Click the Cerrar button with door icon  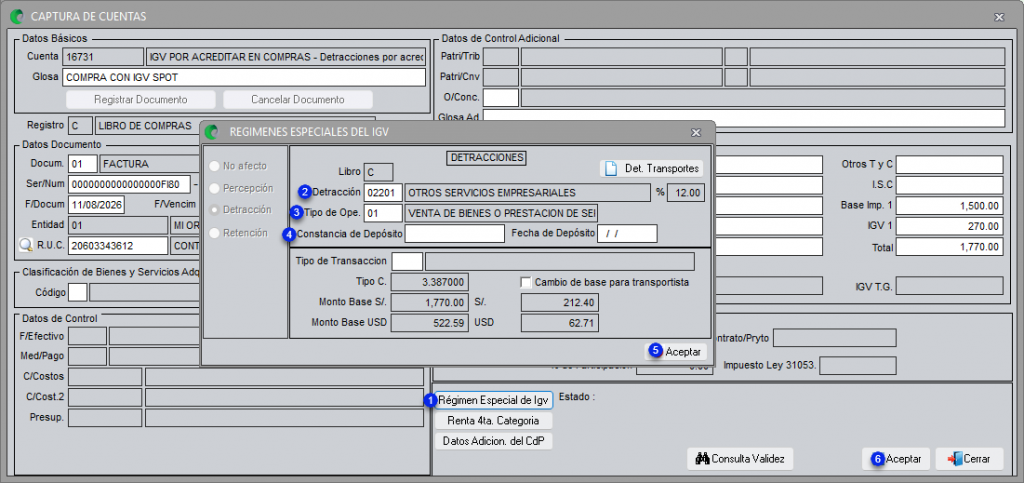click(x=969, y=459)
